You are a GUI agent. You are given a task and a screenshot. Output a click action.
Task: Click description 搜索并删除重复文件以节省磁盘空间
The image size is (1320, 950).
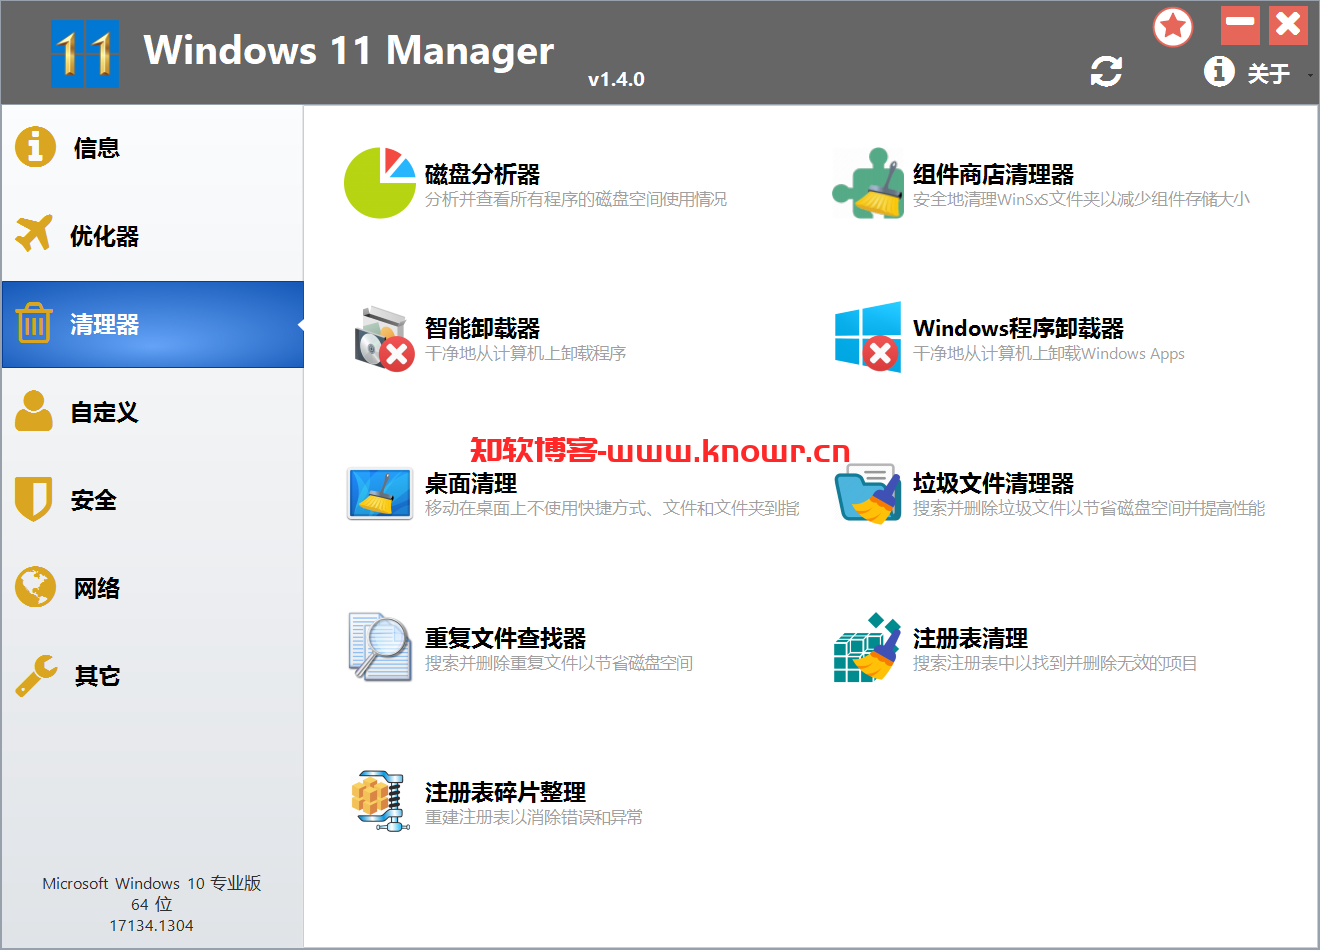pos(559,663)
